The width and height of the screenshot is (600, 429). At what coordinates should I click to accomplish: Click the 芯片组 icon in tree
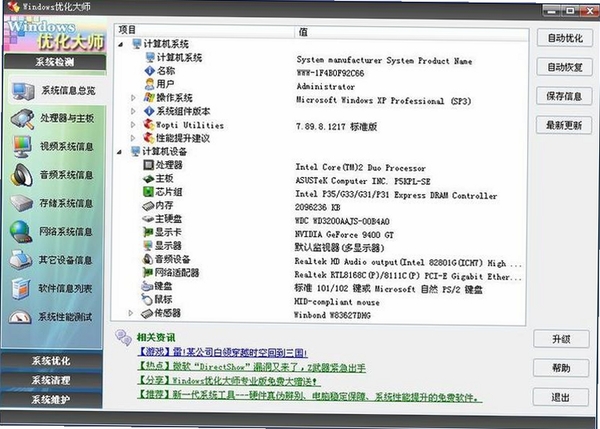point(148,192)
